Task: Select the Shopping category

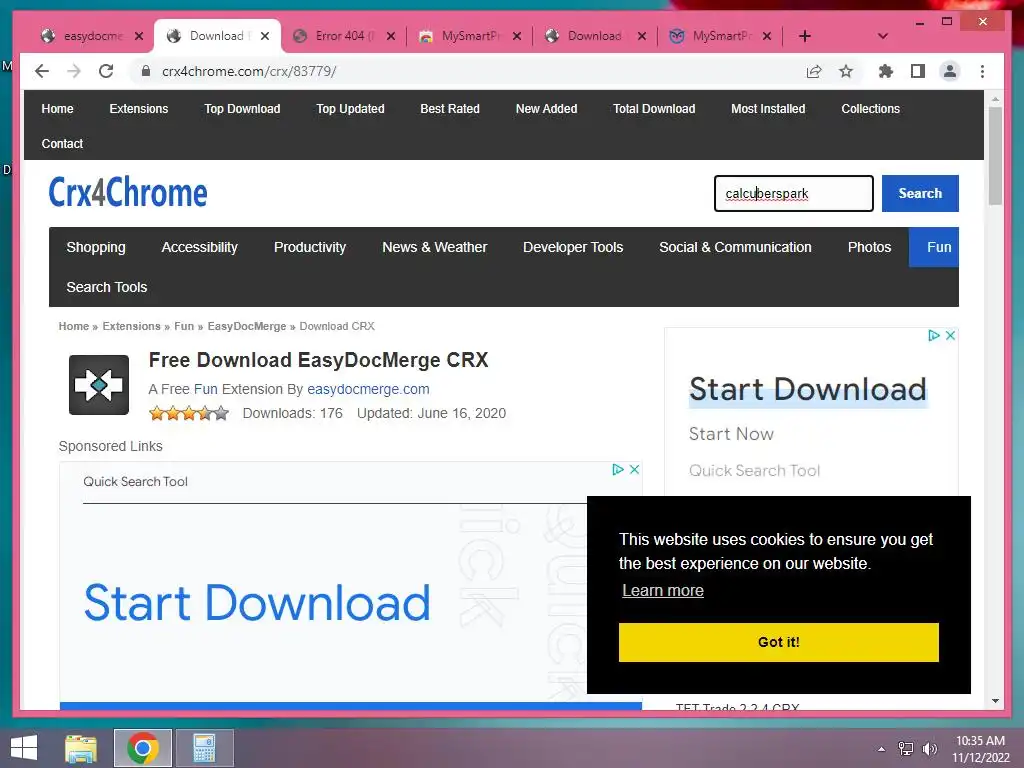Action: [x=96, y=247]
